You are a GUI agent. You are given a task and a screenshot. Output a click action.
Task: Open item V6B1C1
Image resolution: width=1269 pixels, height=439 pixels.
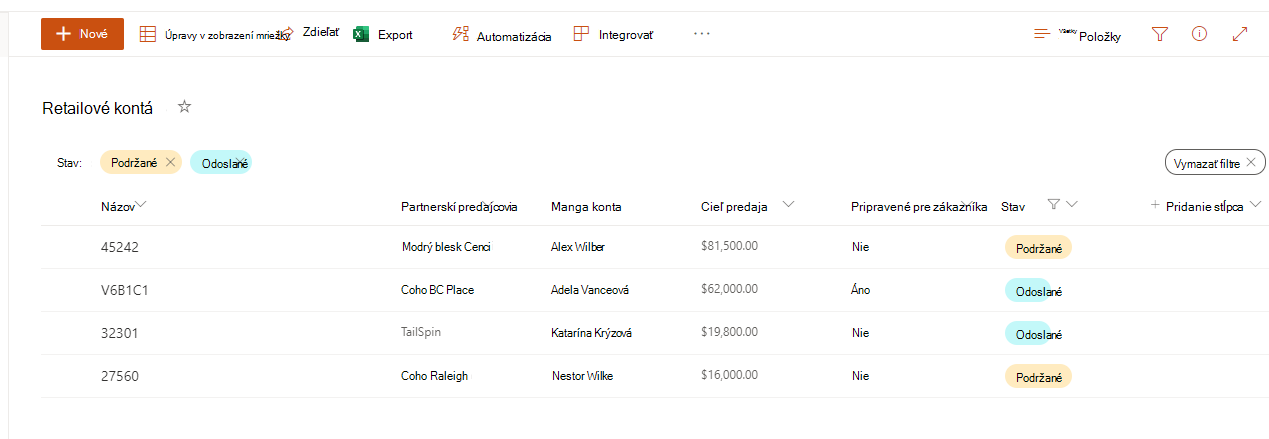(125, 291)
